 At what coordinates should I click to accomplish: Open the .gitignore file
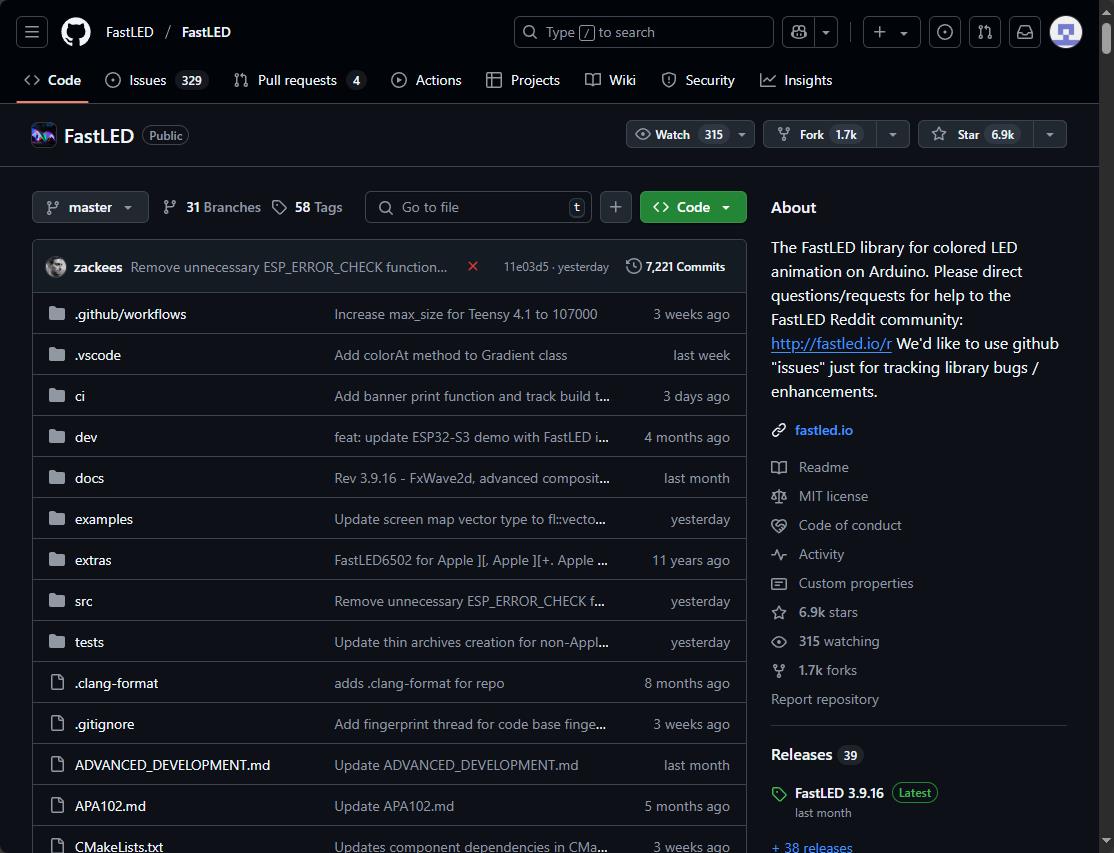click(x=104, y=724)
